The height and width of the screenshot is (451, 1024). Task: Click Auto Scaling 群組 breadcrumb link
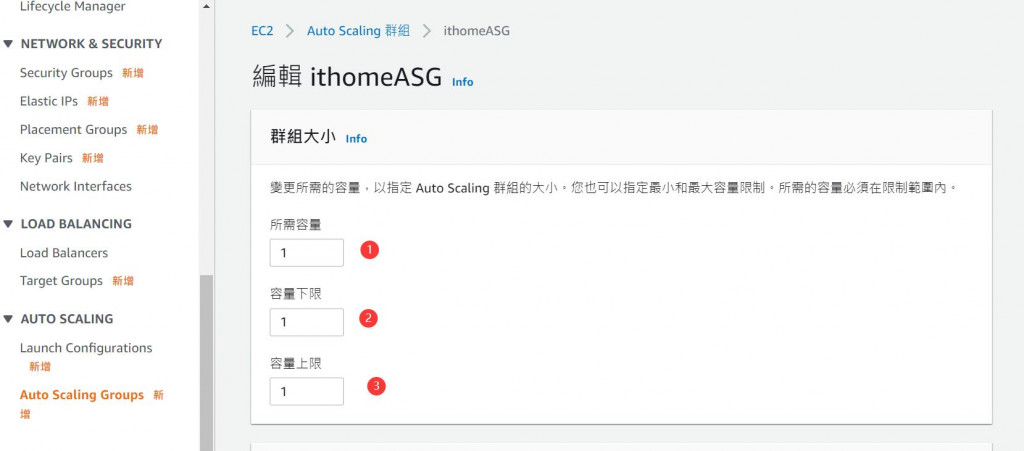click(359, 31)
